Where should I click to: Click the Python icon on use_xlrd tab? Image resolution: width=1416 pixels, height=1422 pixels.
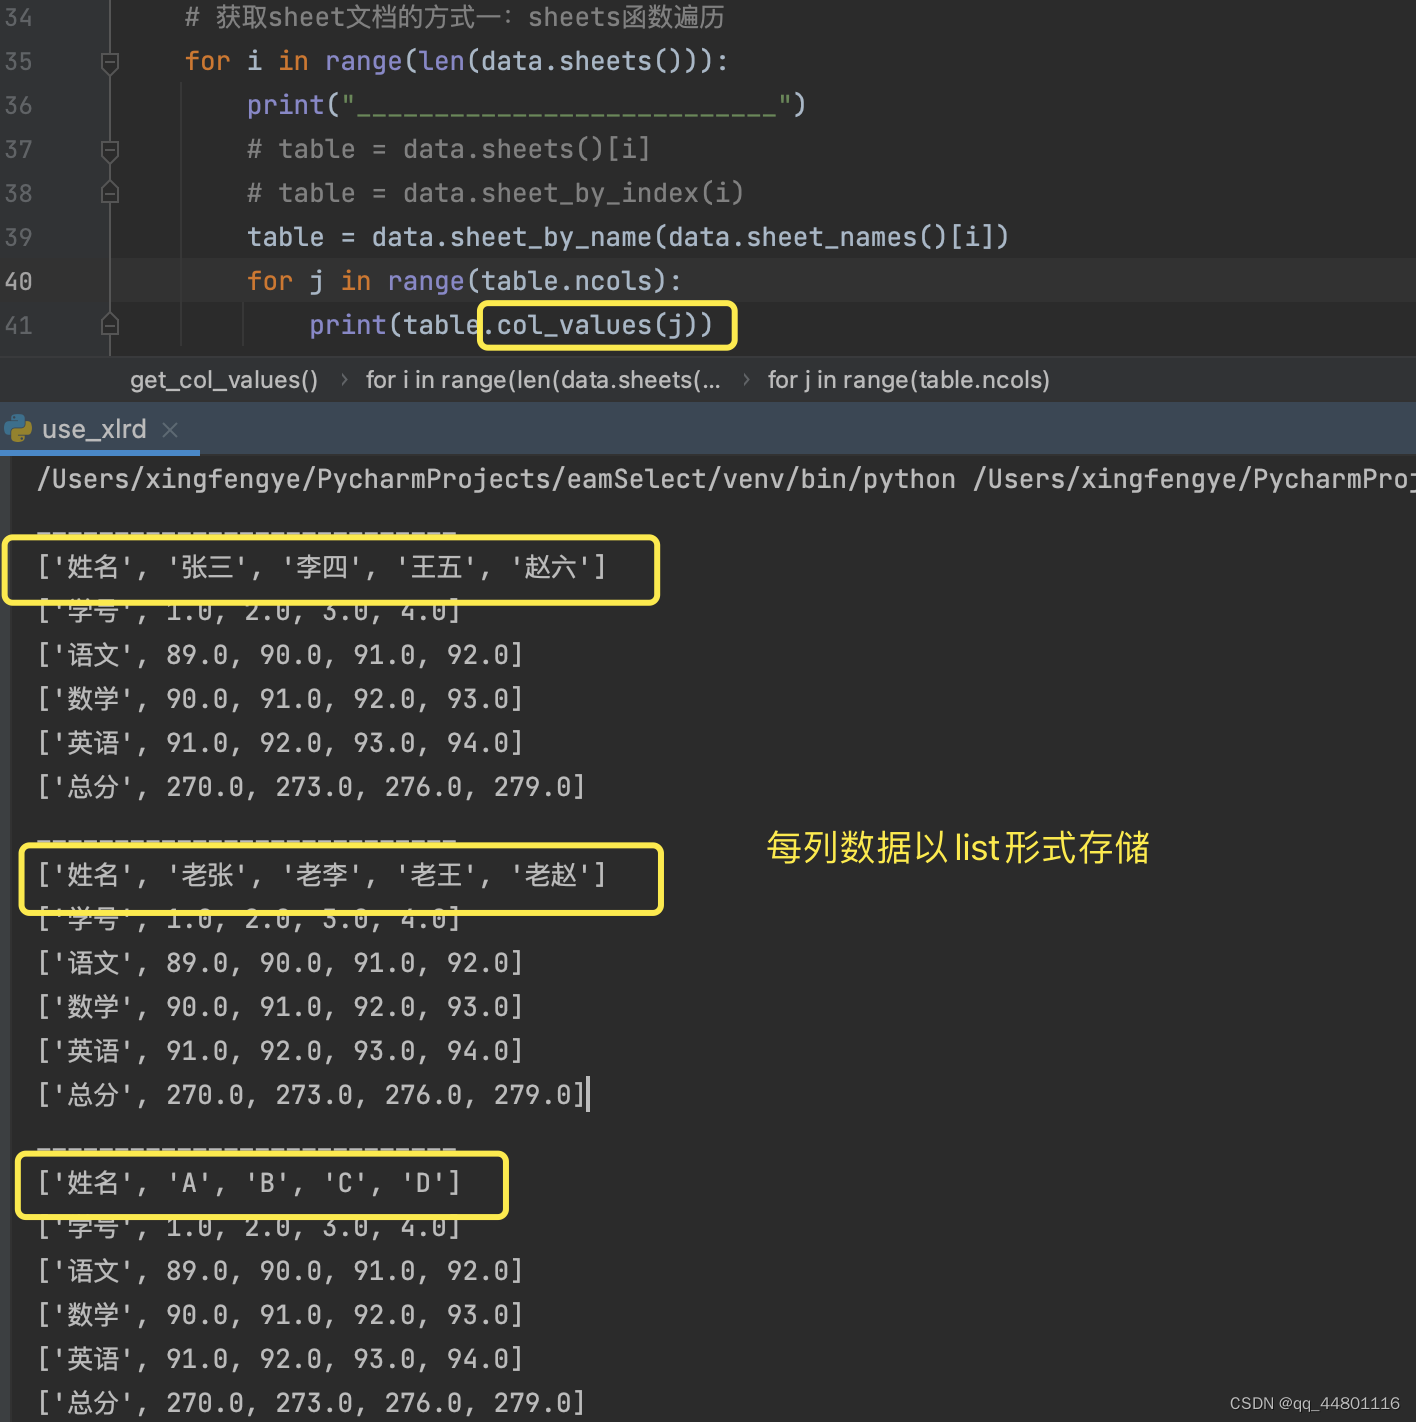point(18,429)
